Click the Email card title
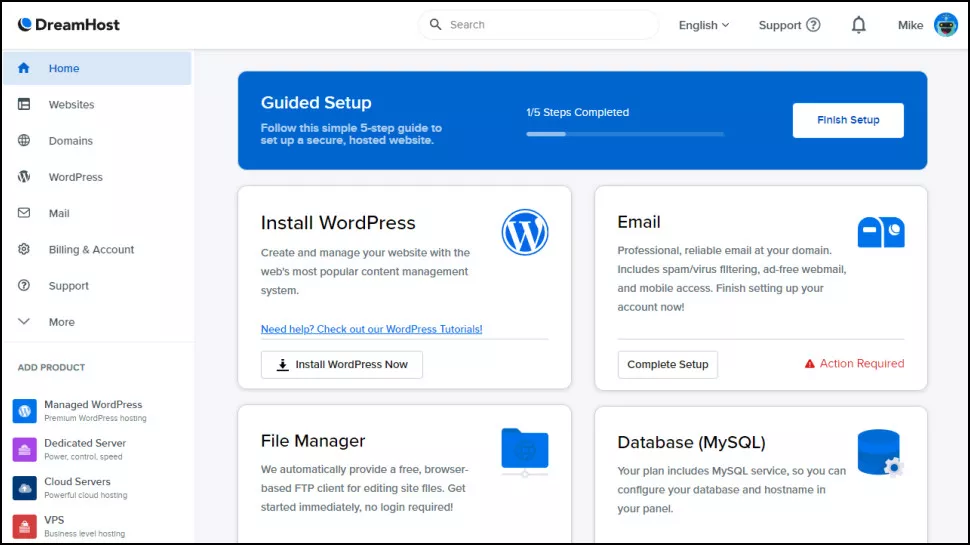The width and height of the screenshot is (970, 545). [639, 222]
